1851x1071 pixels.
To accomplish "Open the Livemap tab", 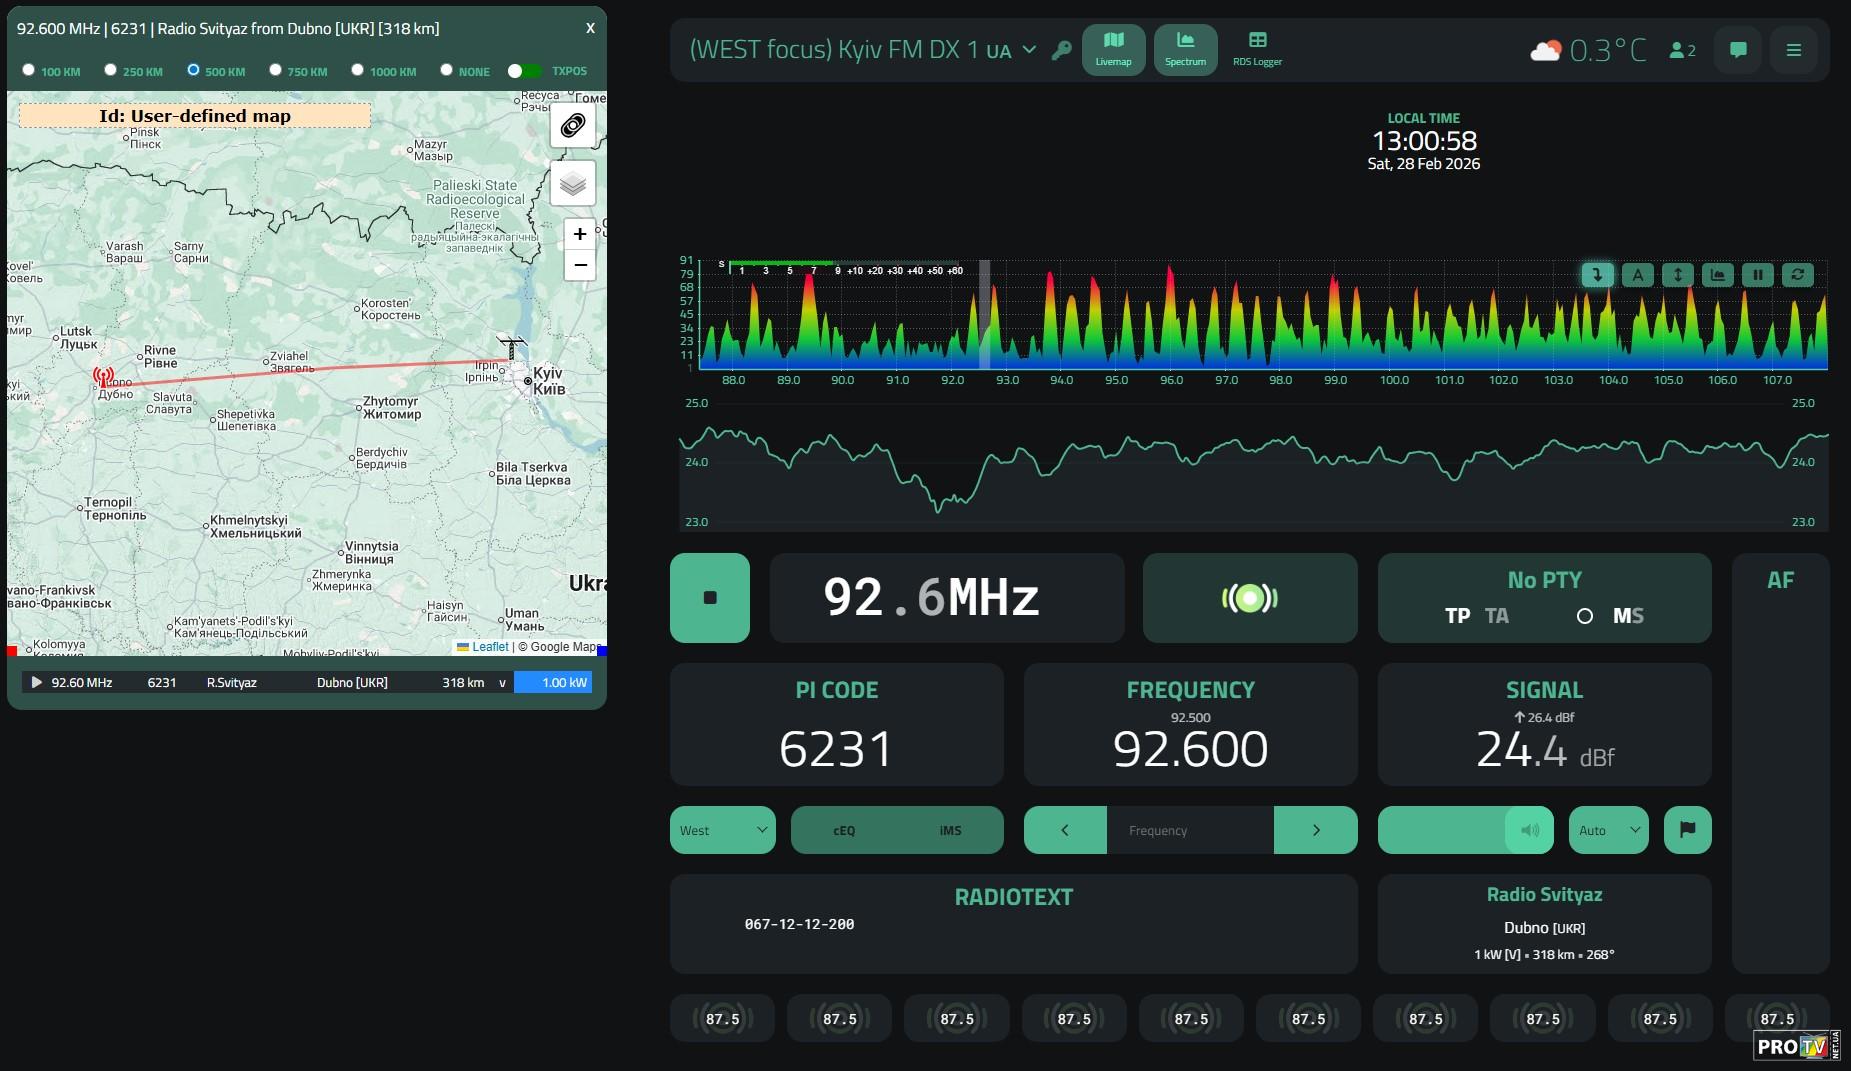I will point(1113,49).
